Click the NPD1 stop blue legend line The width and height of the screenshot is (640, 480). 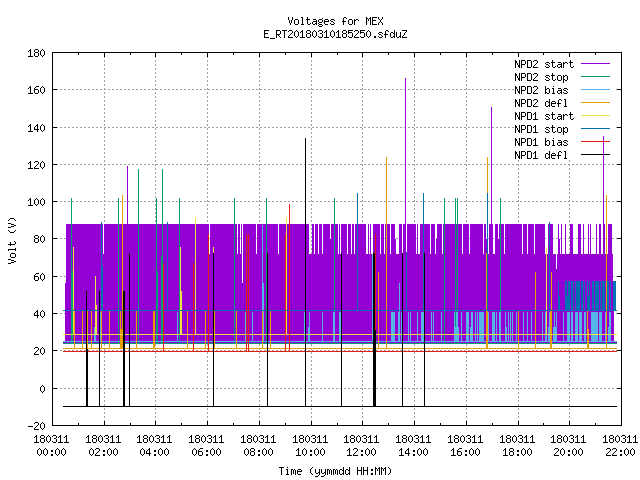point(595,129)
